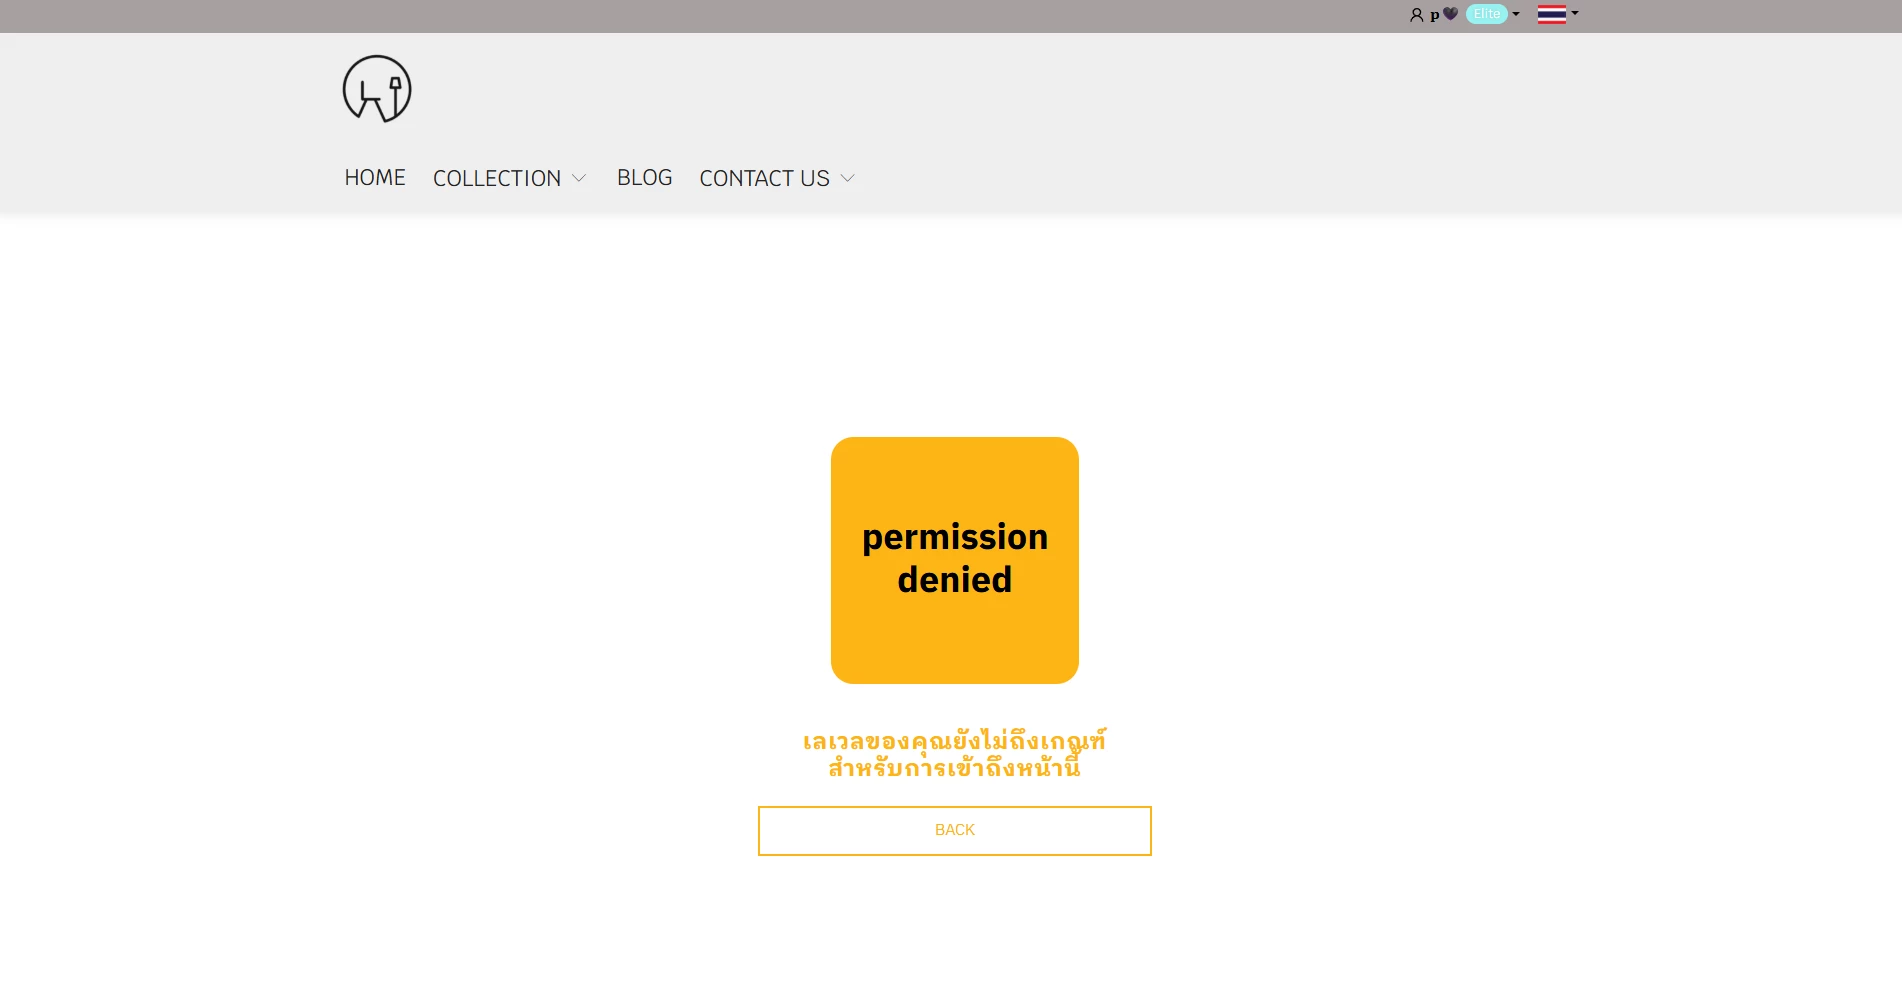Click the word 'denied' on yellow tile
The width and height of the screenshot is (1902, 982).
click(x=954, y=580)
